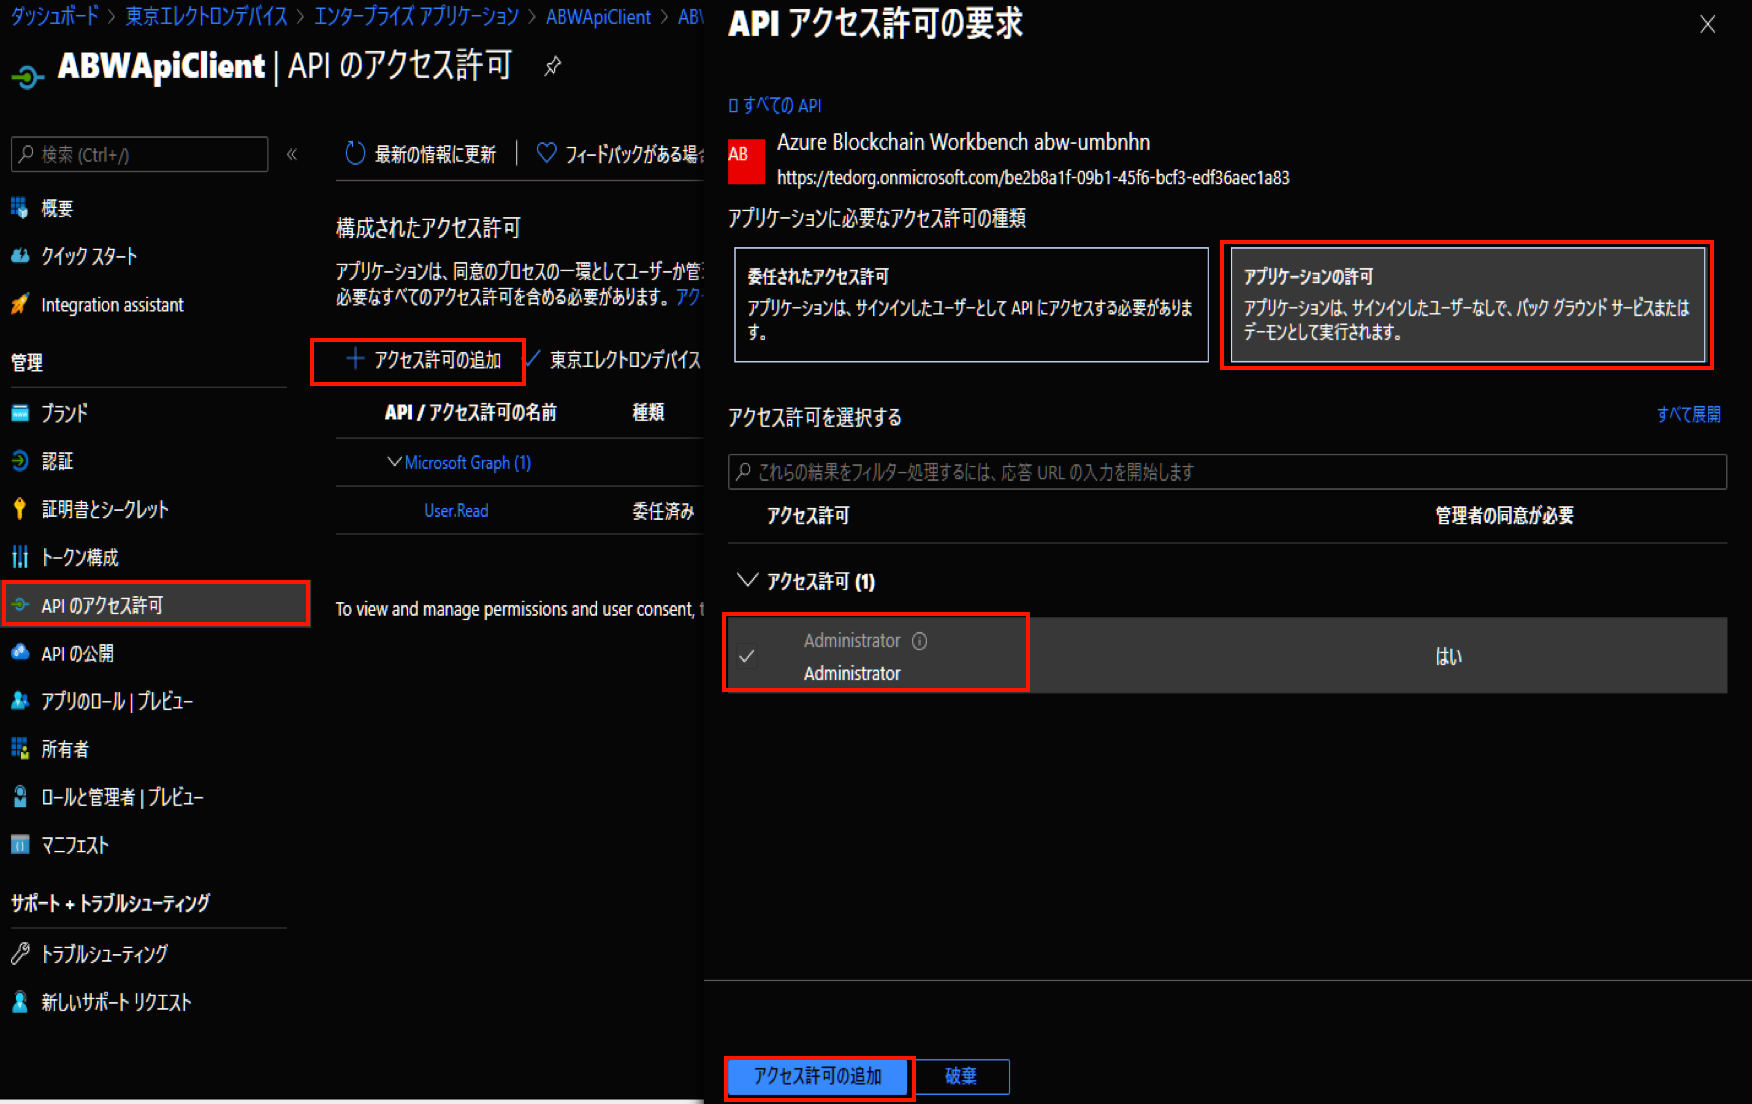Open 概要 in the left menu

click(57, 208)
